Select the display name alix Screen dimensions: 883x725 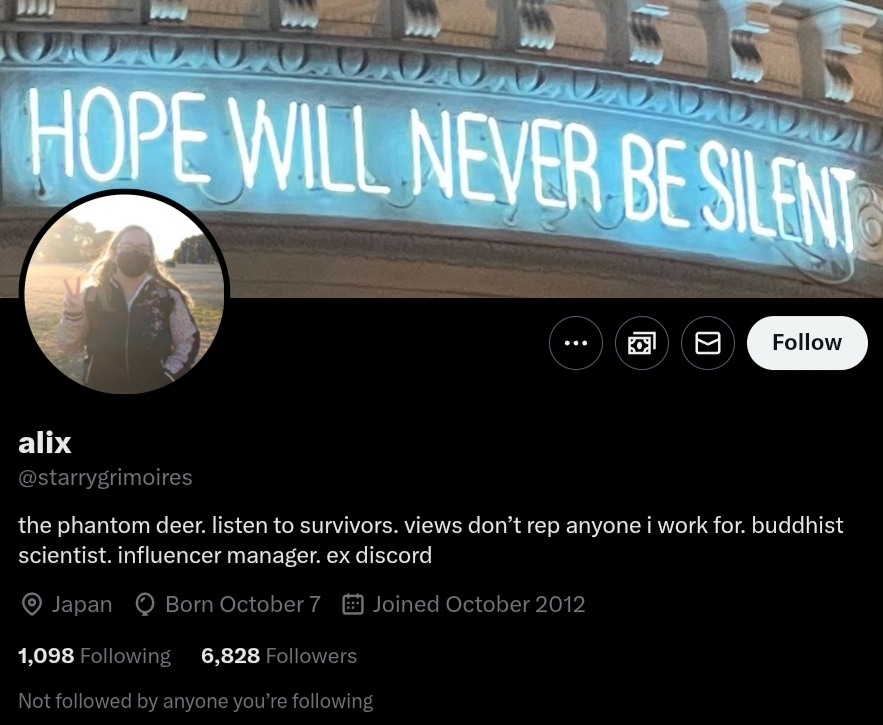click(44, 443)
